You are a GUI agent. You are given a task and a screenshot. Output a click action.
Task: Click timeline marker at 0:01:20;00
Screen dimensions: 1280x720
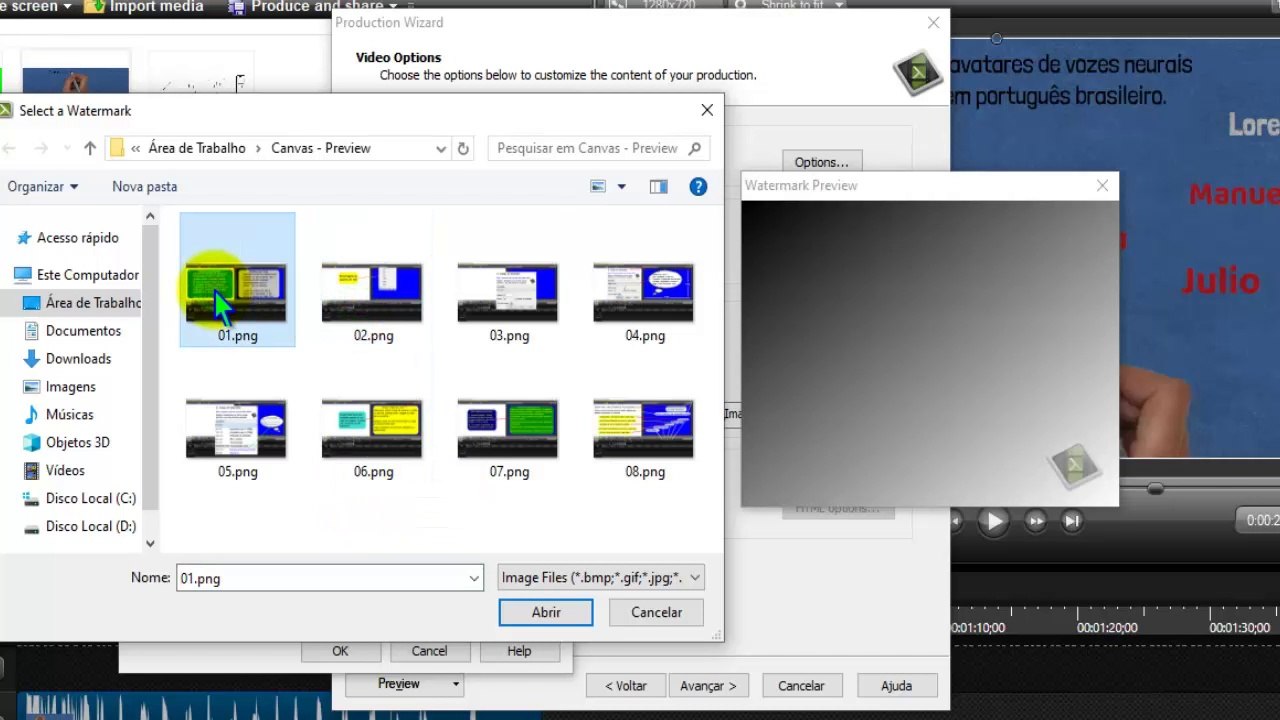click(x=1107, y=628)
